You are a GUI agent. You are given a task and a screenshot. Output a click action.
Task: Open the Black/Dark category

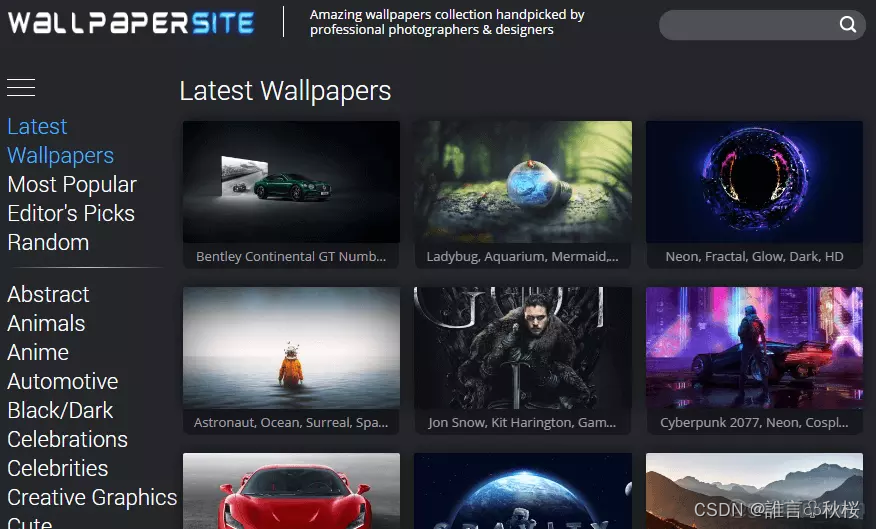pyautogui.click(x=60, y=411)
